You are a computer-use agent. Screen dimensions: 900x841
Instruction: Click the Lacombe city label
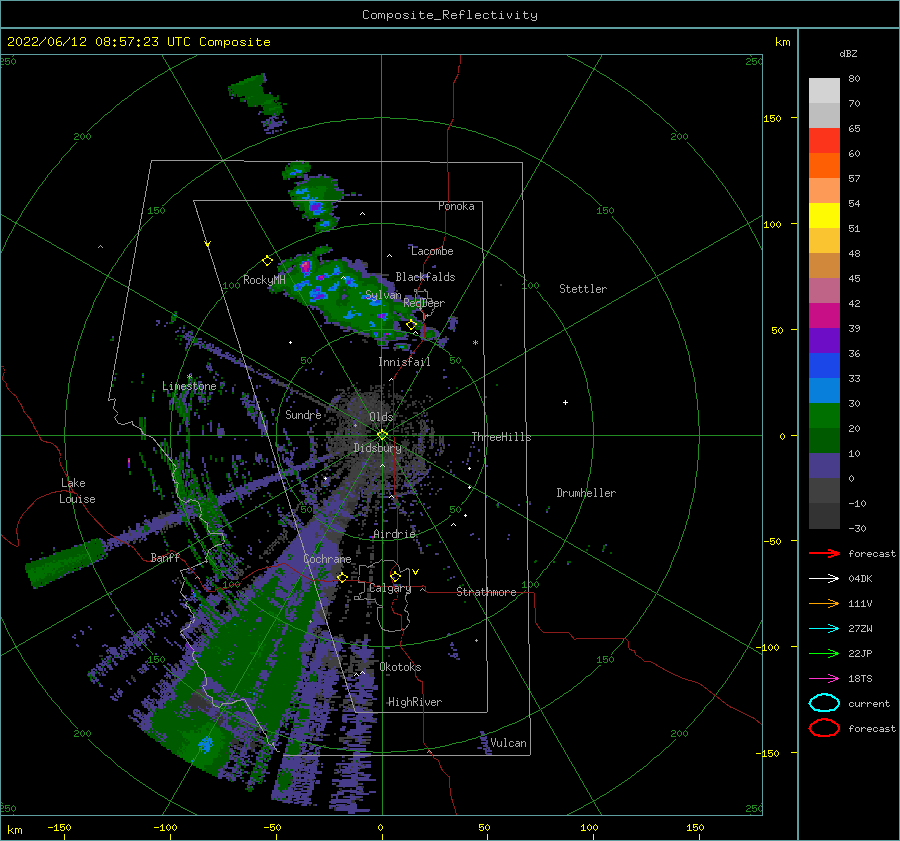(x=432, y=251)
